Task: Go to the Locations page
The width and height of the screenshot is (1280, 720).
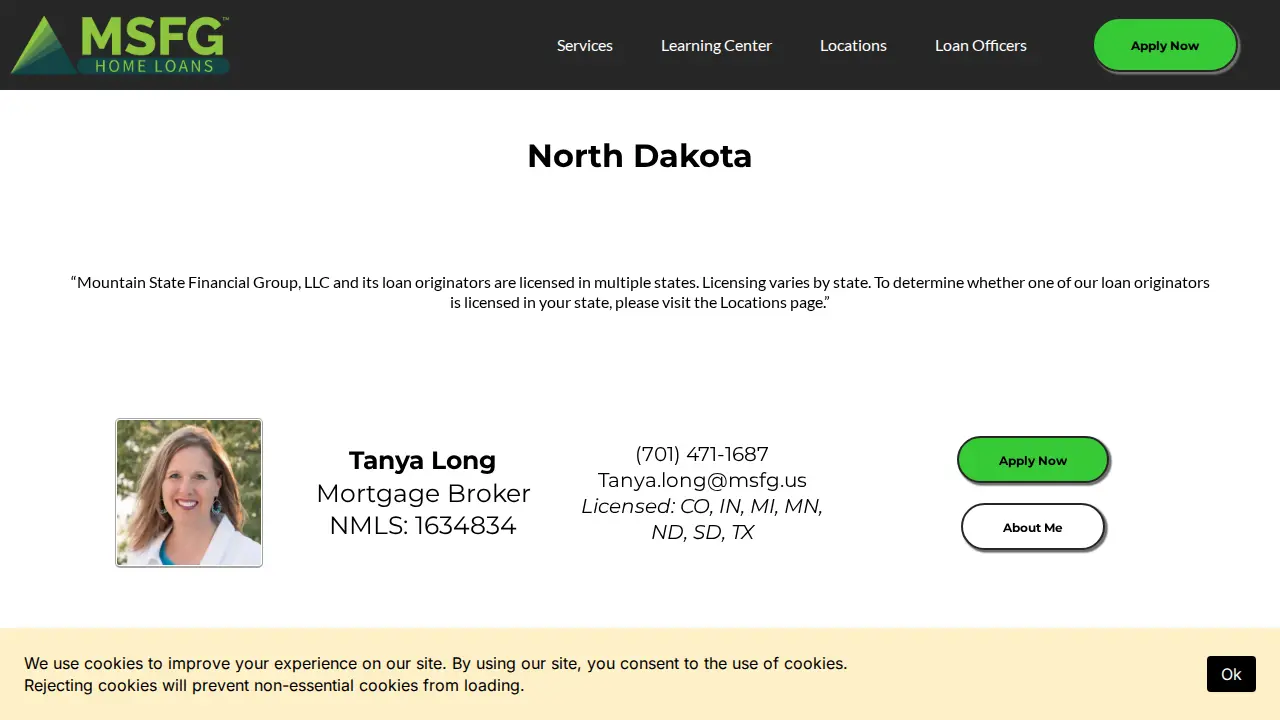Action: coord(853,45)
